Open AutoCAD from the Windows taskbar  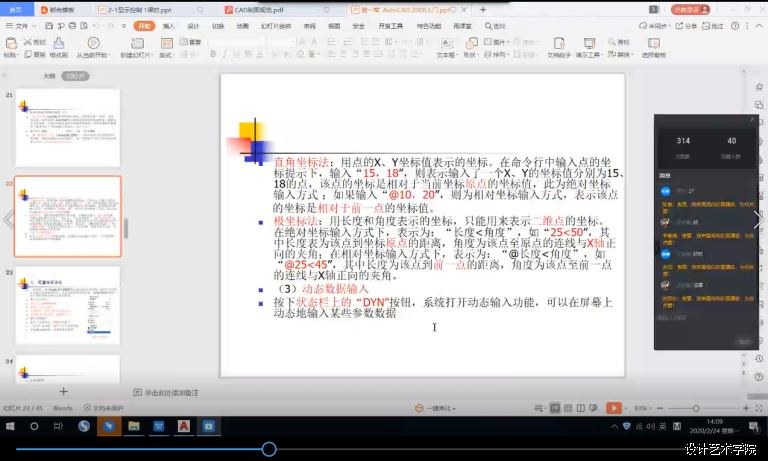[x=184, y=426]
